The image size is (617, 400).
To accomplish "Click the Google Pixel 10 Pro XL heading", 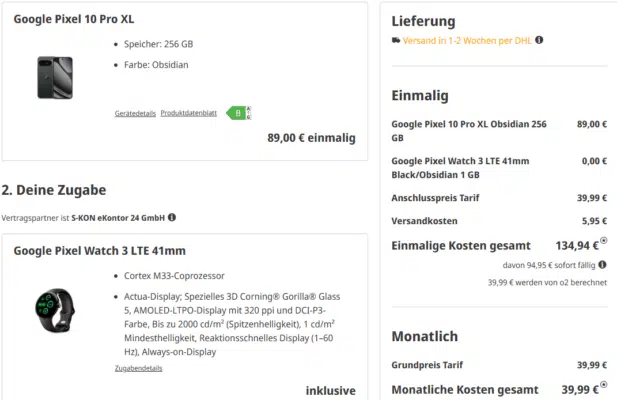I will [x=76, y=19].
